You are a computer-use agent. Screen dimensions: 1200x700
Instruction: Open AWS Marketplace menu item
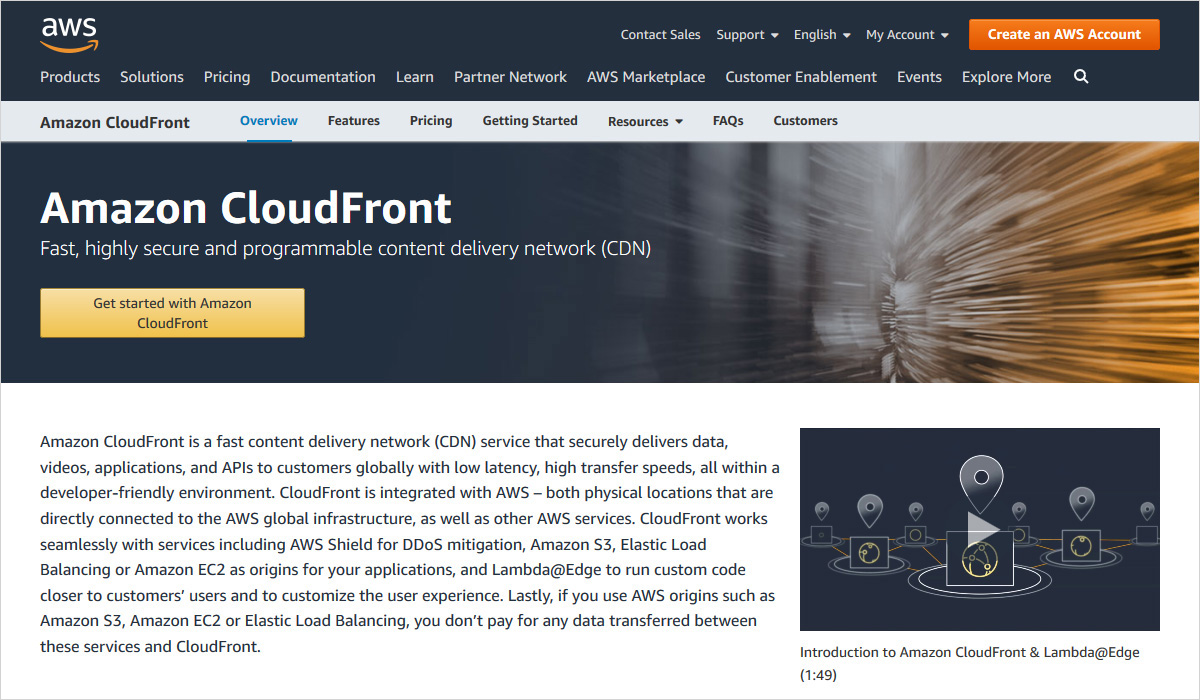tap(646, 77)
